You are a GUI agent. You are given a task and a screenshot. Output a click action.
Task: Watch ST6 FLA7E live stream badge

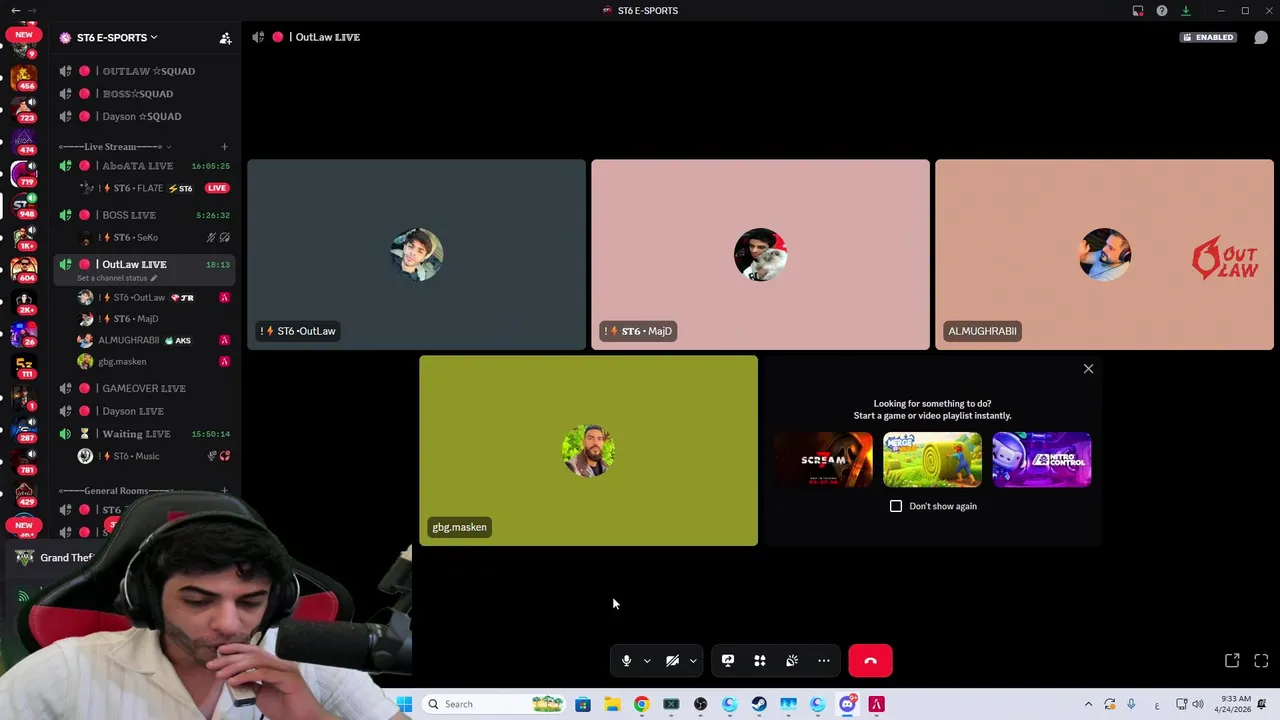pyautogui.click(x=217, y=188)
